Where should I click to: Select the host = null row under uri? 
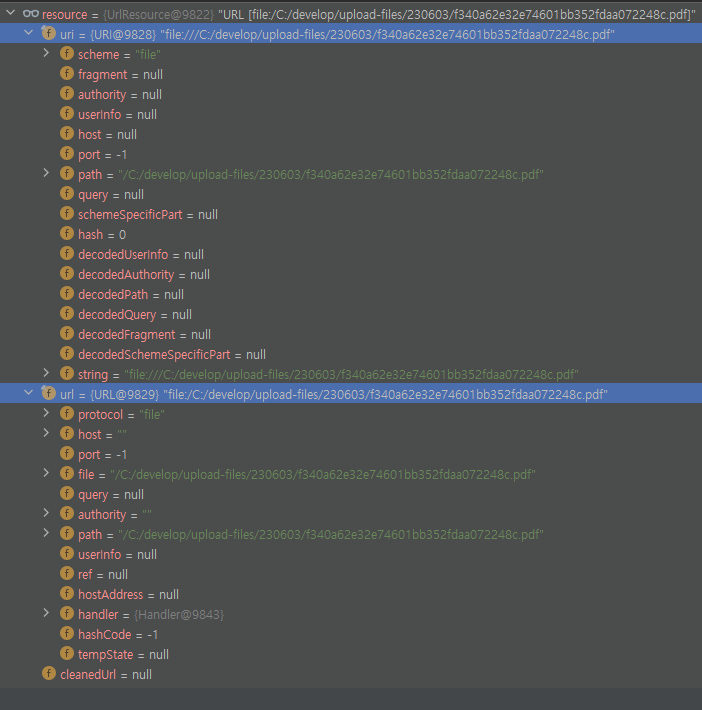tap(351, 134)
